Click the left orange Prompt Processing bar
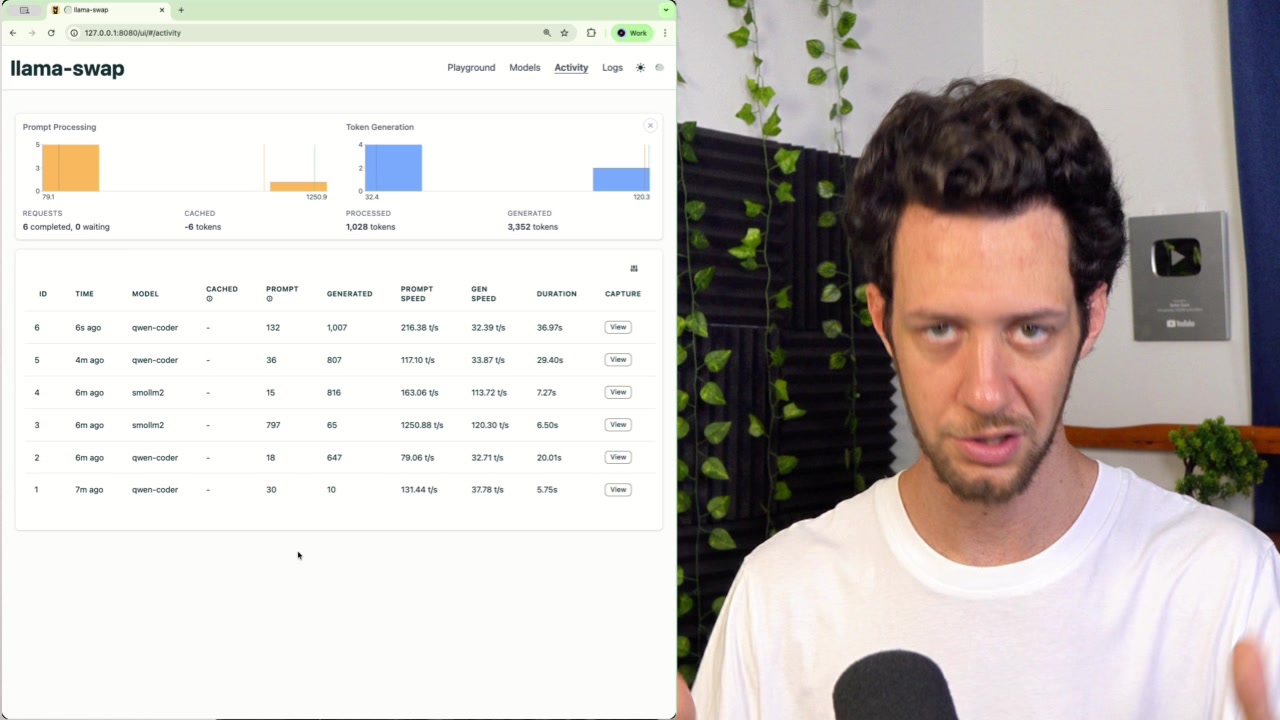The width and height of the screenshot is (1280, 720). 70,168
